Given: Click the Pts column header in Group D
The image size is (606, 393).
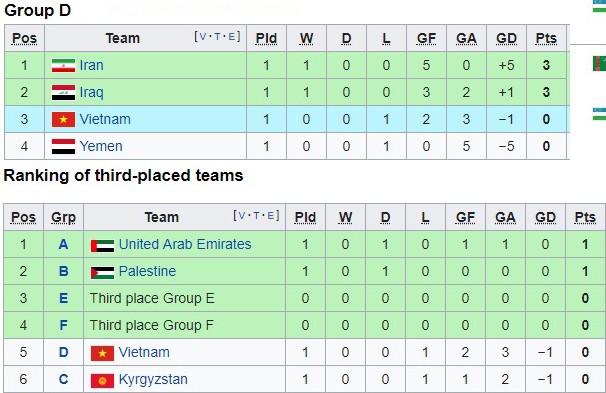Looking at the screenshot, I should (x=546, y=38).
